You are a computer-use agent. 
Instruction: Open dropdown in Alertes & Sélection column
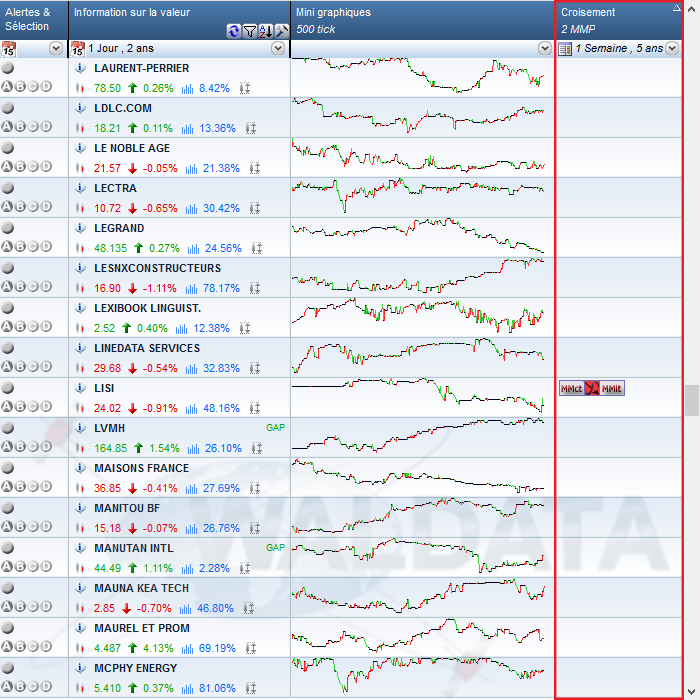(56, 48)
